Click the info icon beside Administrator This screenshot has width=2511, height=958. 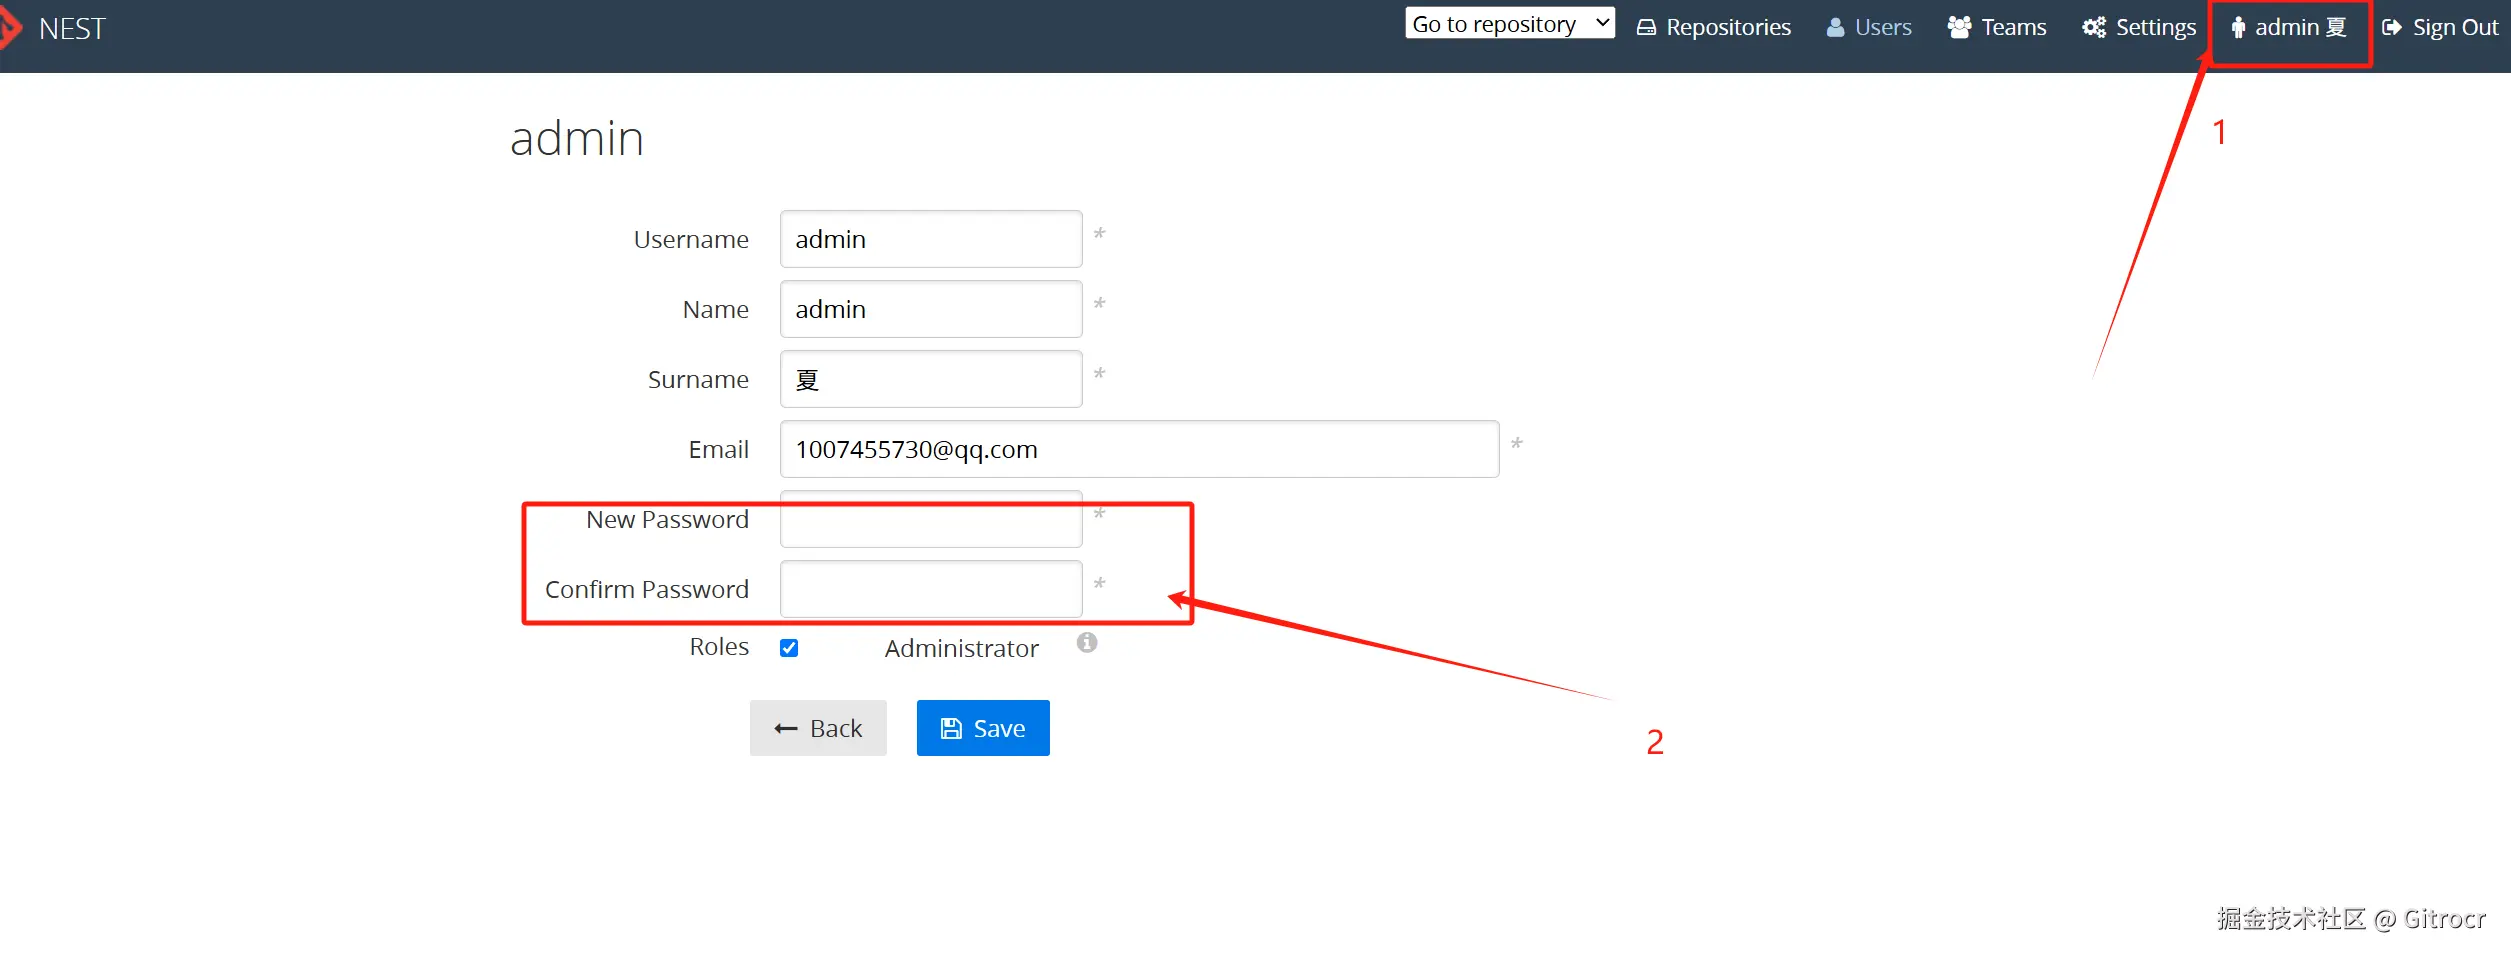coord(1087,643)
